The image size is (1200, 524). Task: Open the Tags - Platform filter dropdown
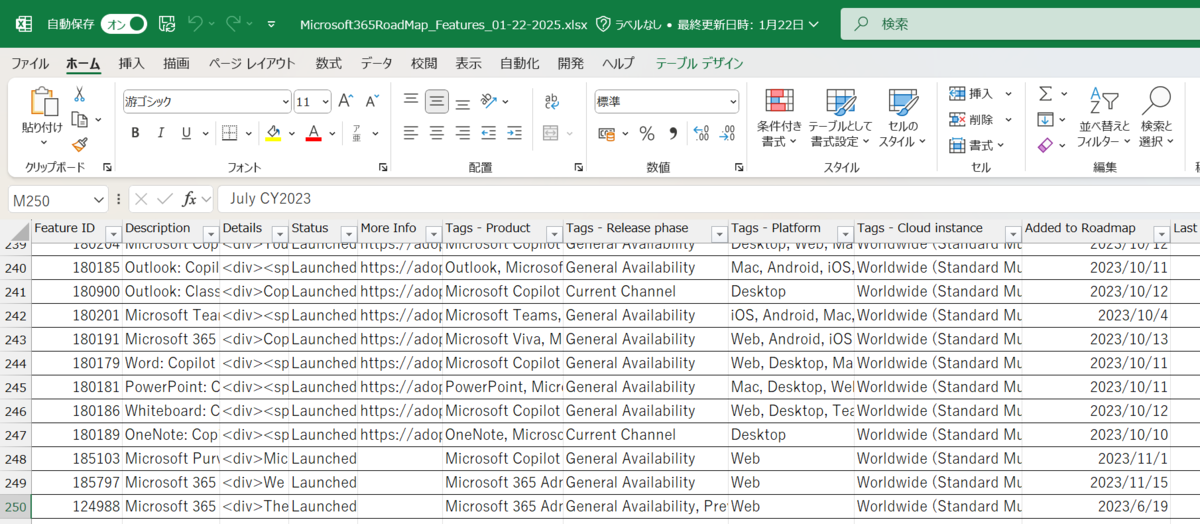click(x=845, y=234)
